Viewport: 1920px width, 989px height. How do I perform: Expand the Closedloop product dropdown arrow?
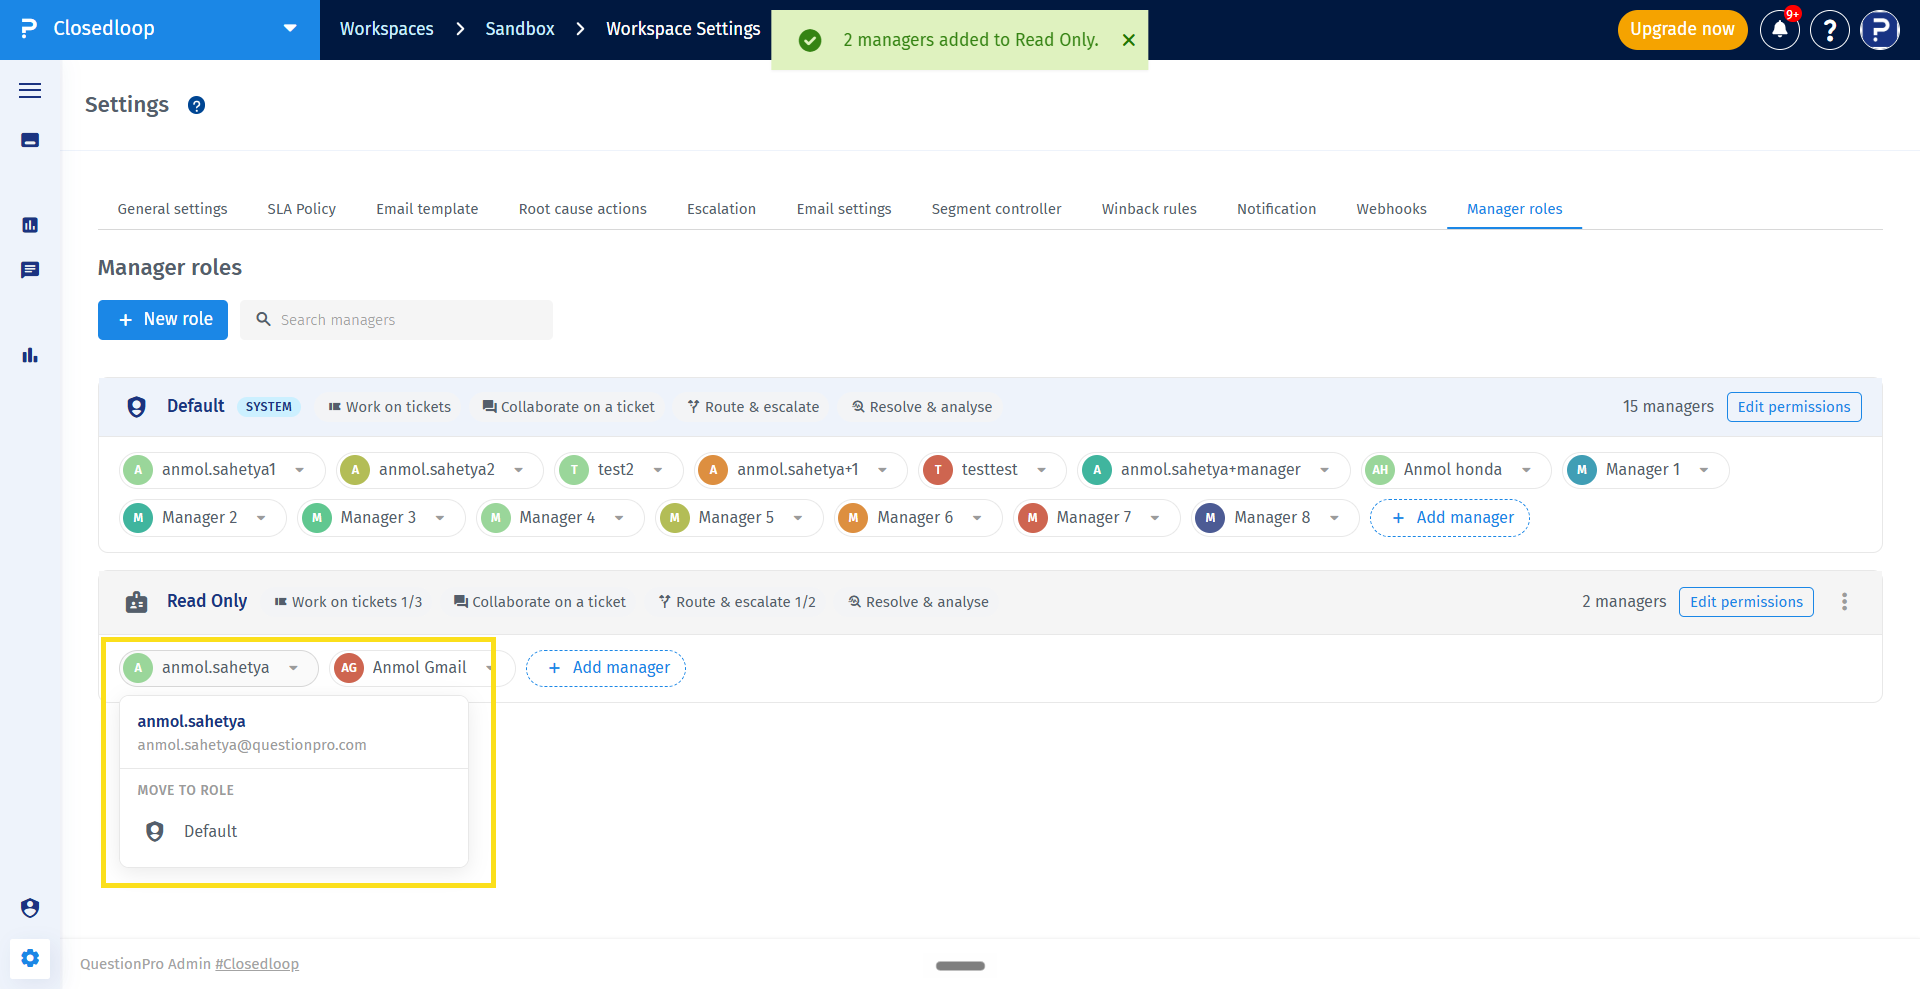pyautogui.click(x=290, y=29)
